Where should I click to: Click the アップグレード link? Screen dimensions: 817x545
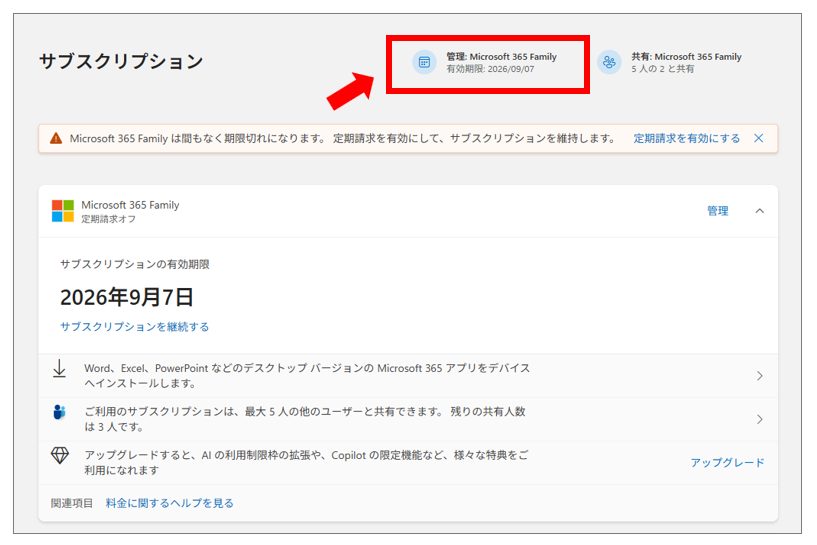727,463
